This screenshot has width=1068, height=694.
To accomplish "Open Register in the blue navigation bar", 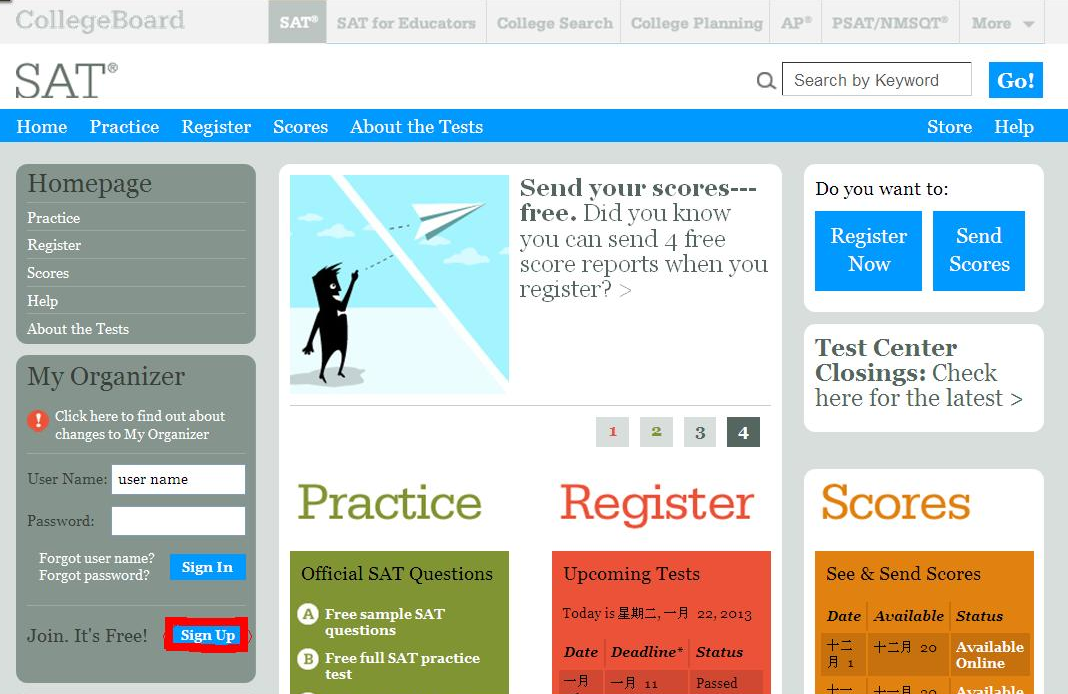I will coord(216,127).
